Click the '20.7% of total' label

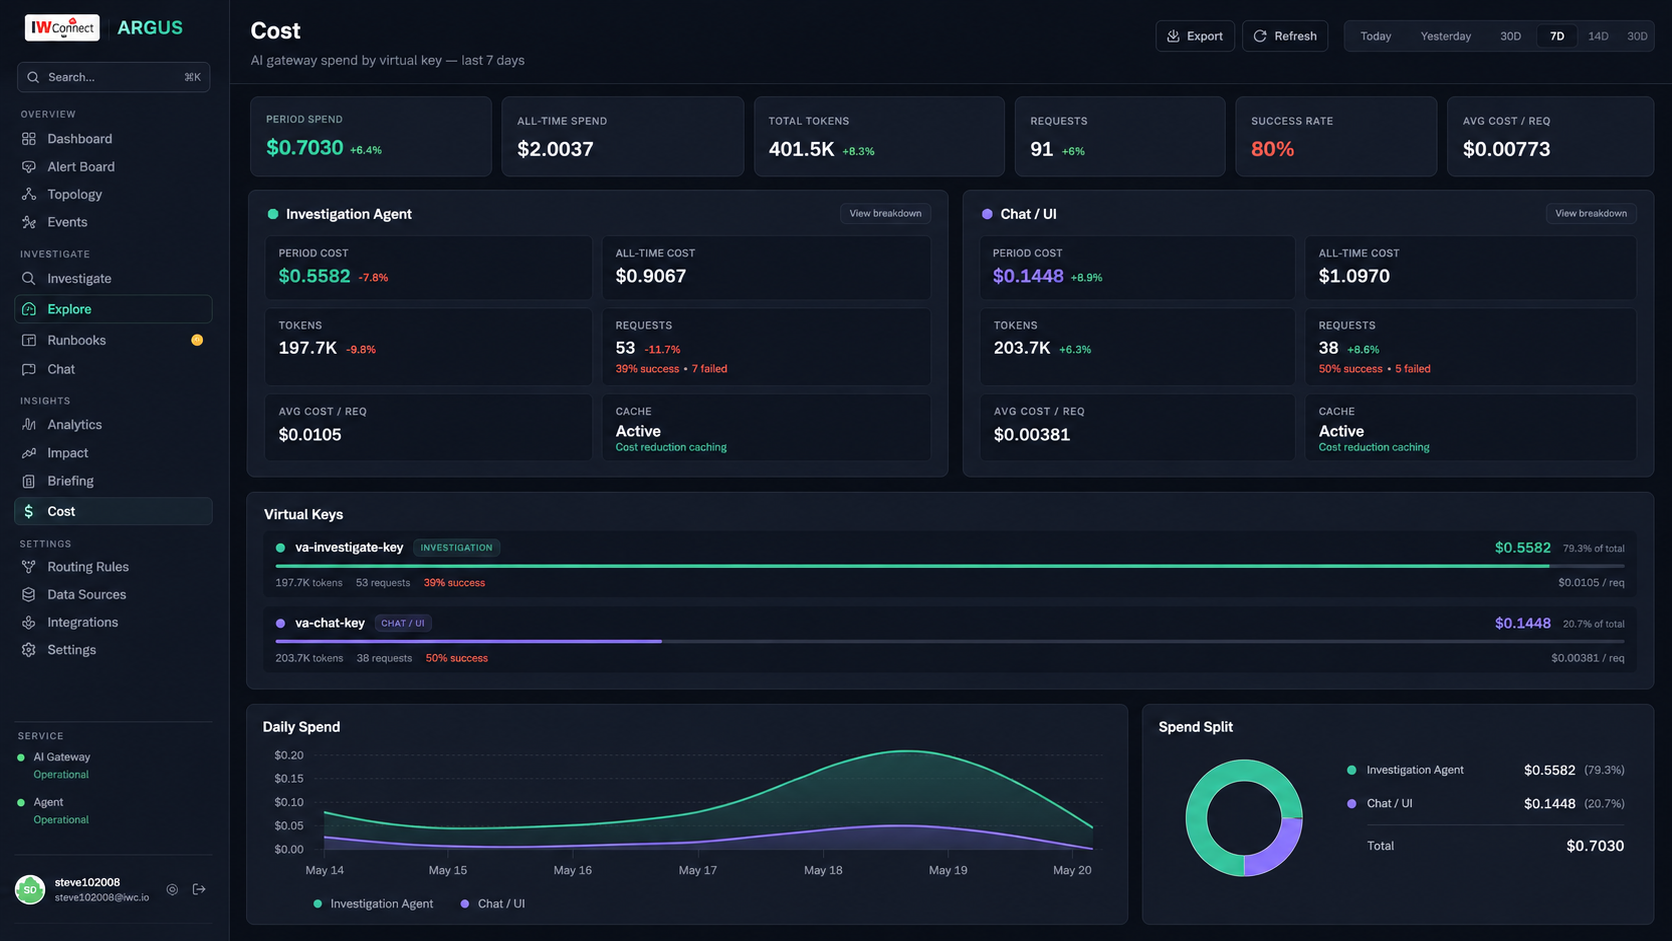[1593, 624]
